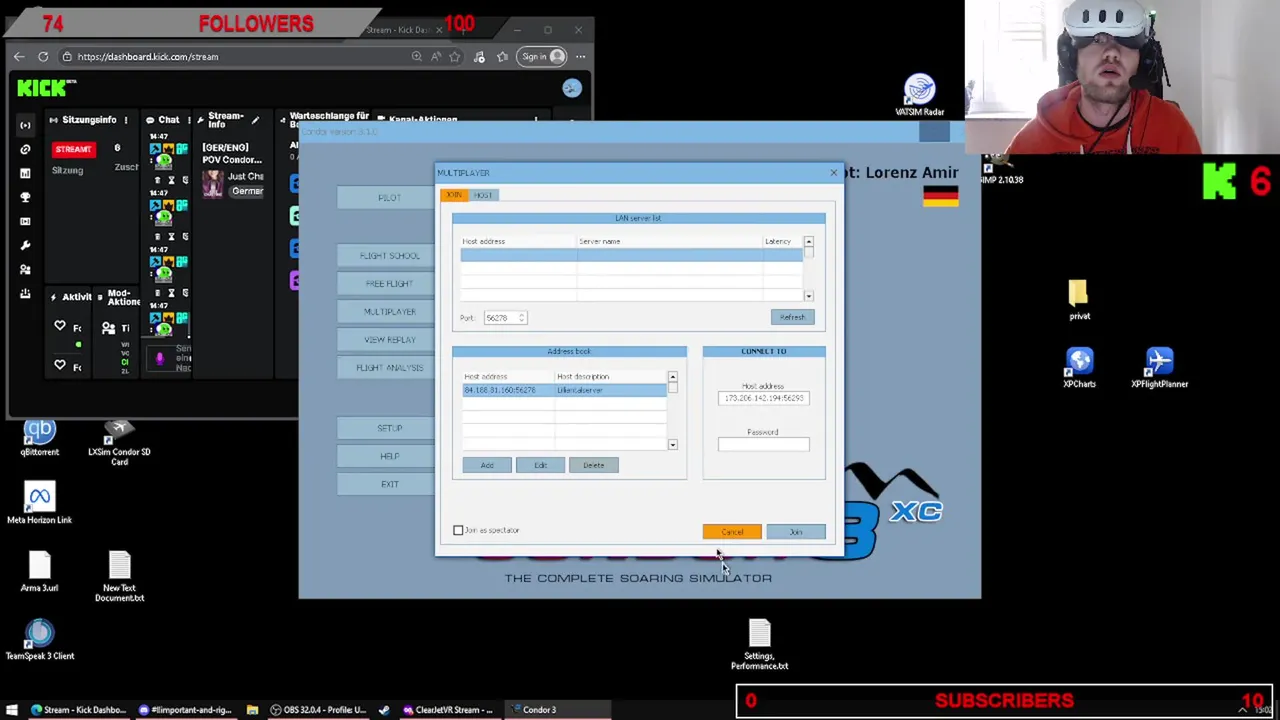
Task: Open XPFlightPlanner desktop shortcut
Action: (1159, 368)
